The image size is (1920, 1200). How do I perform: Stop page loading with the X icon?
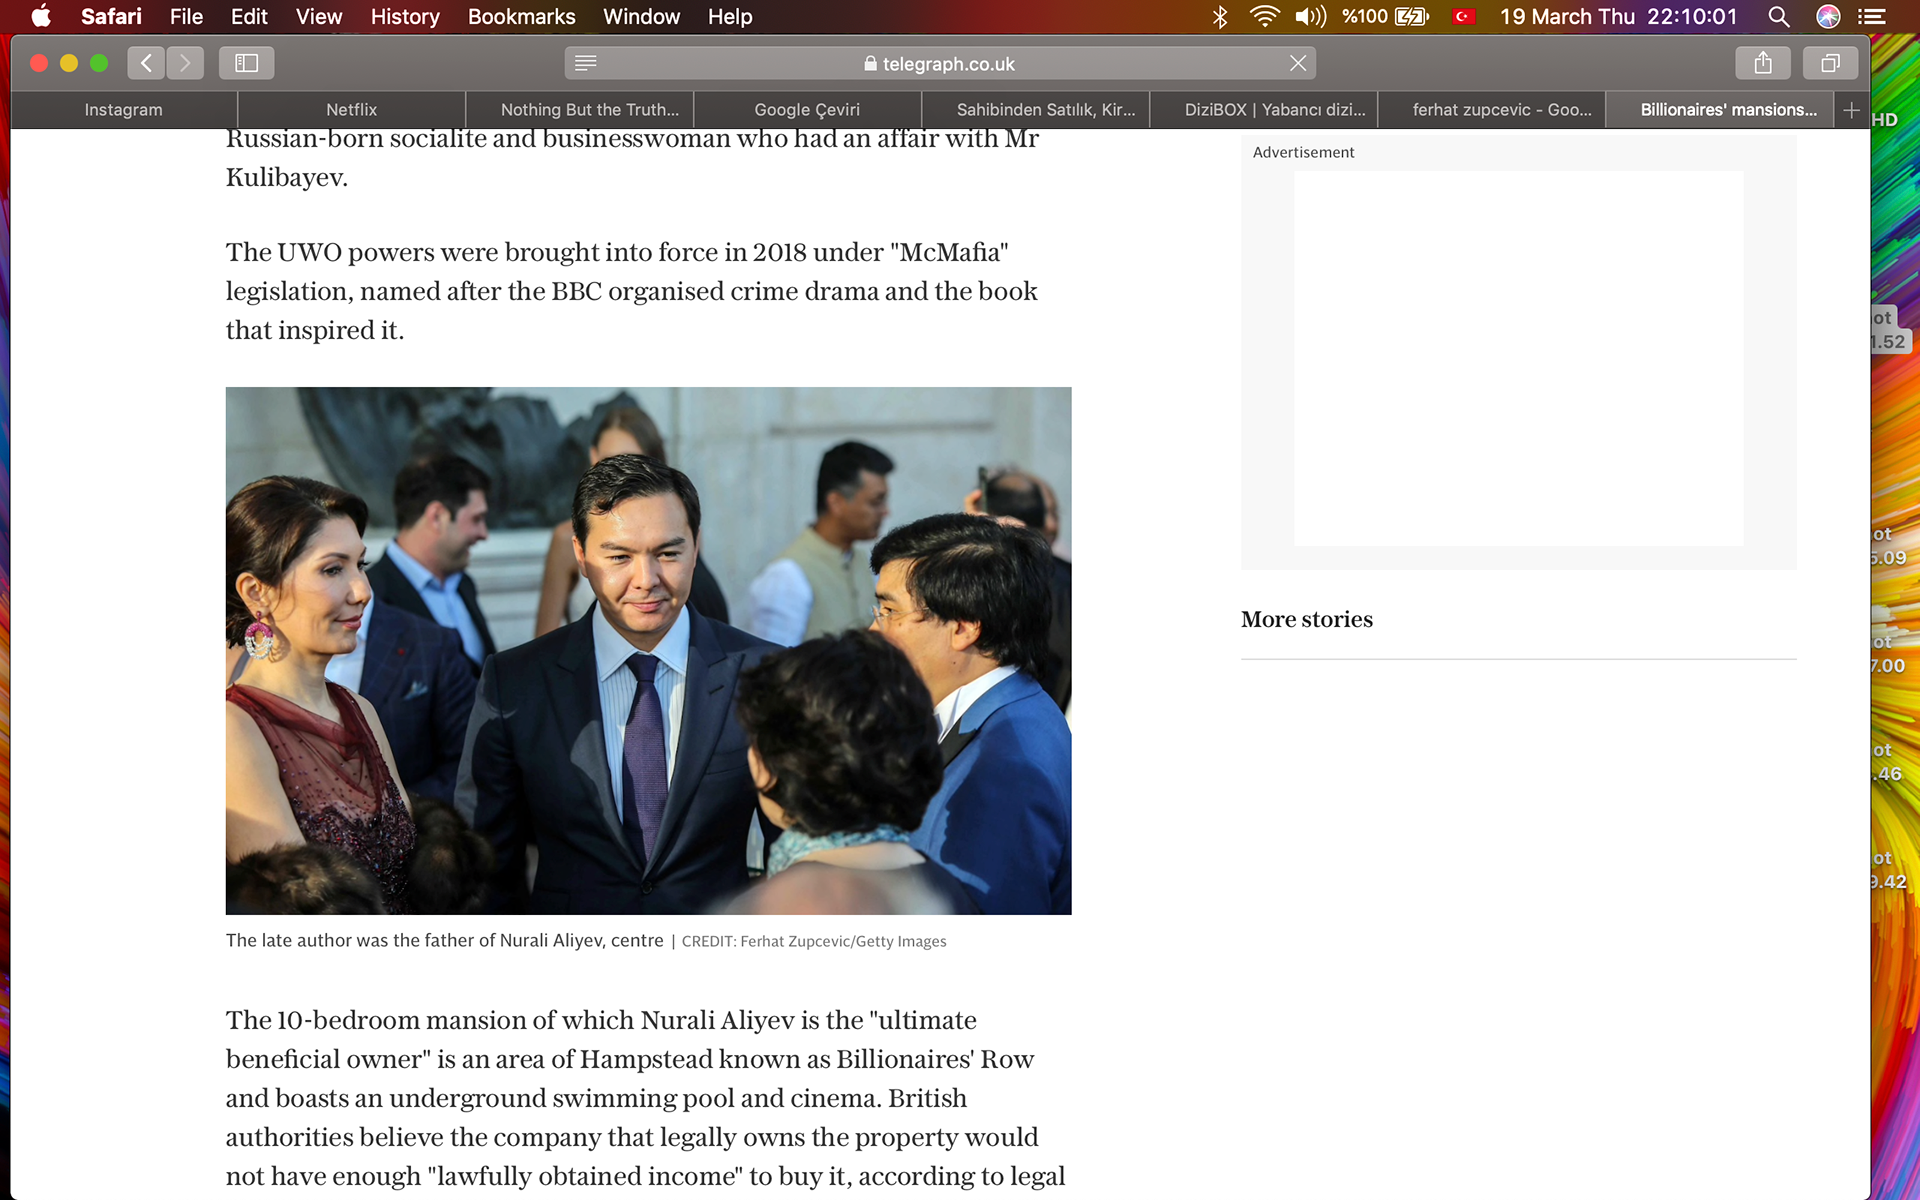[x=1298, y=63]
